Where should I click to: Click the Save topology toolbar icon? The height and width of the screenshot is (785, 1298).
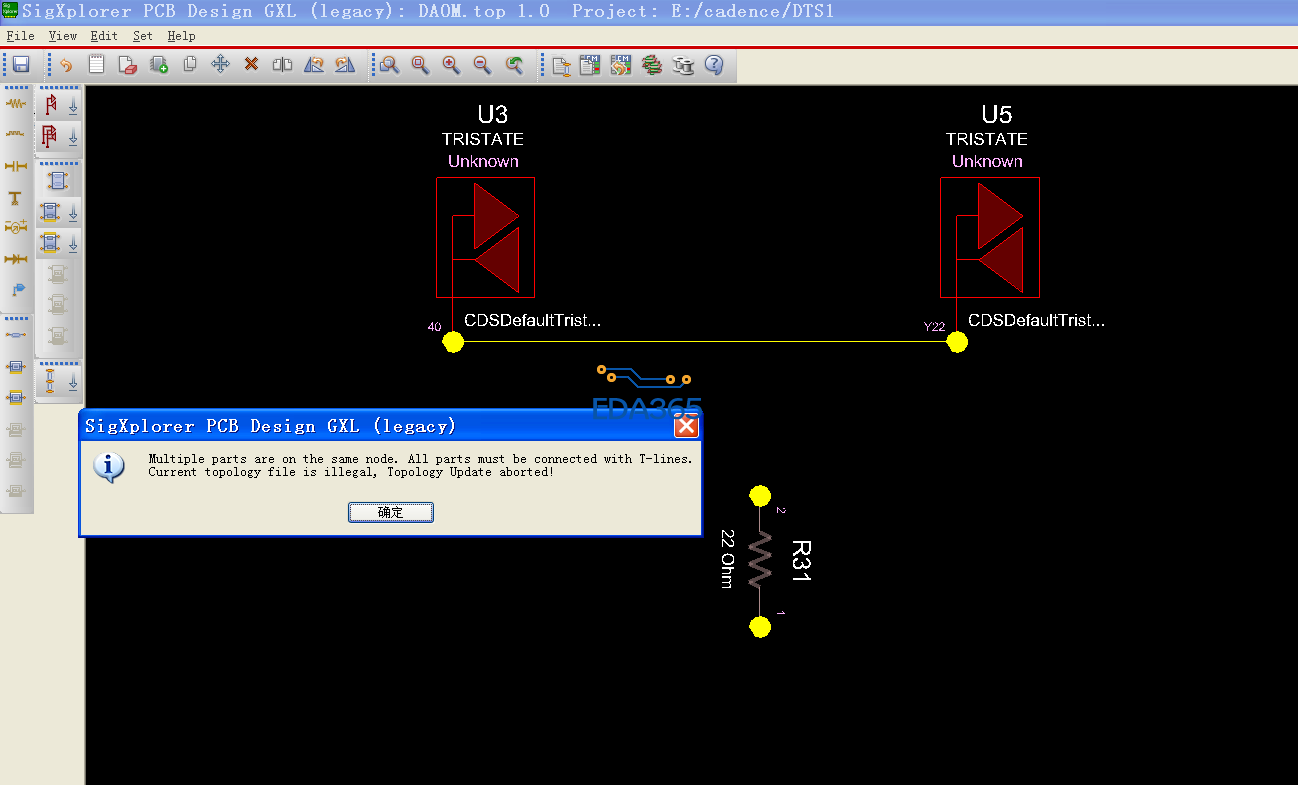tap(20, 65)
